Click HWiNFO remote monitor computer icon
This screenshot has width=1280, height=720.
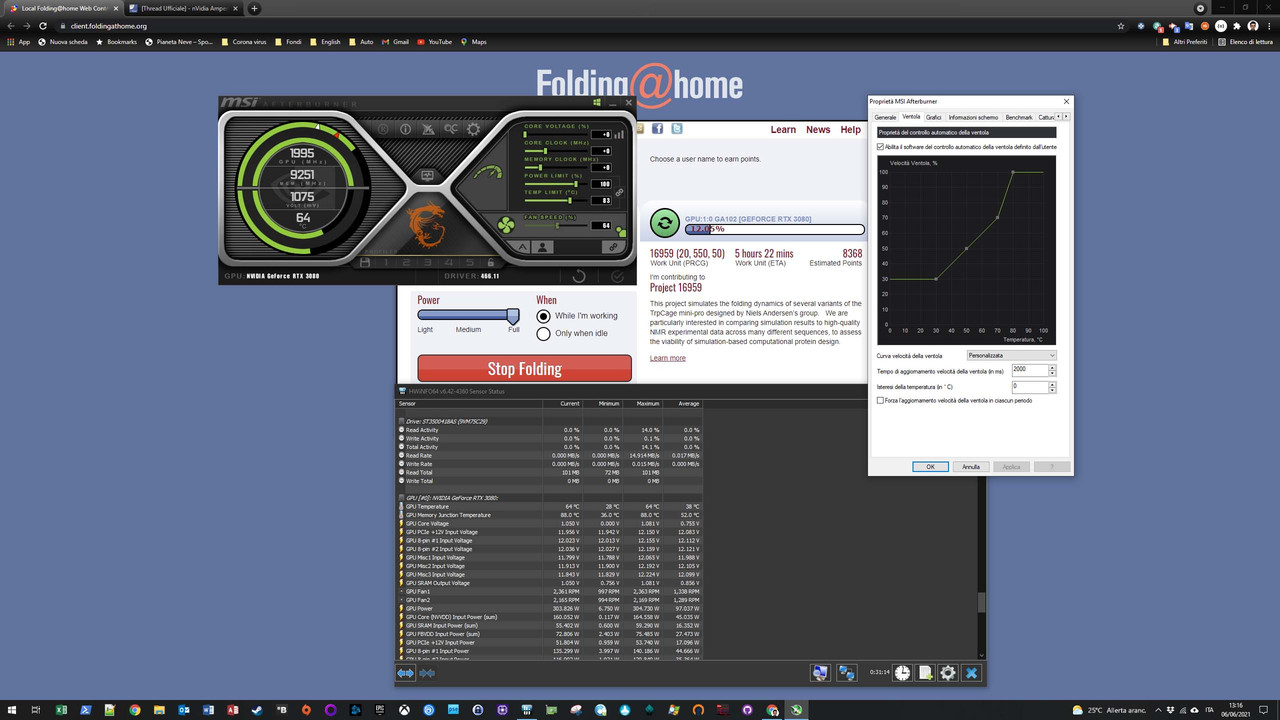coord(820,673)
